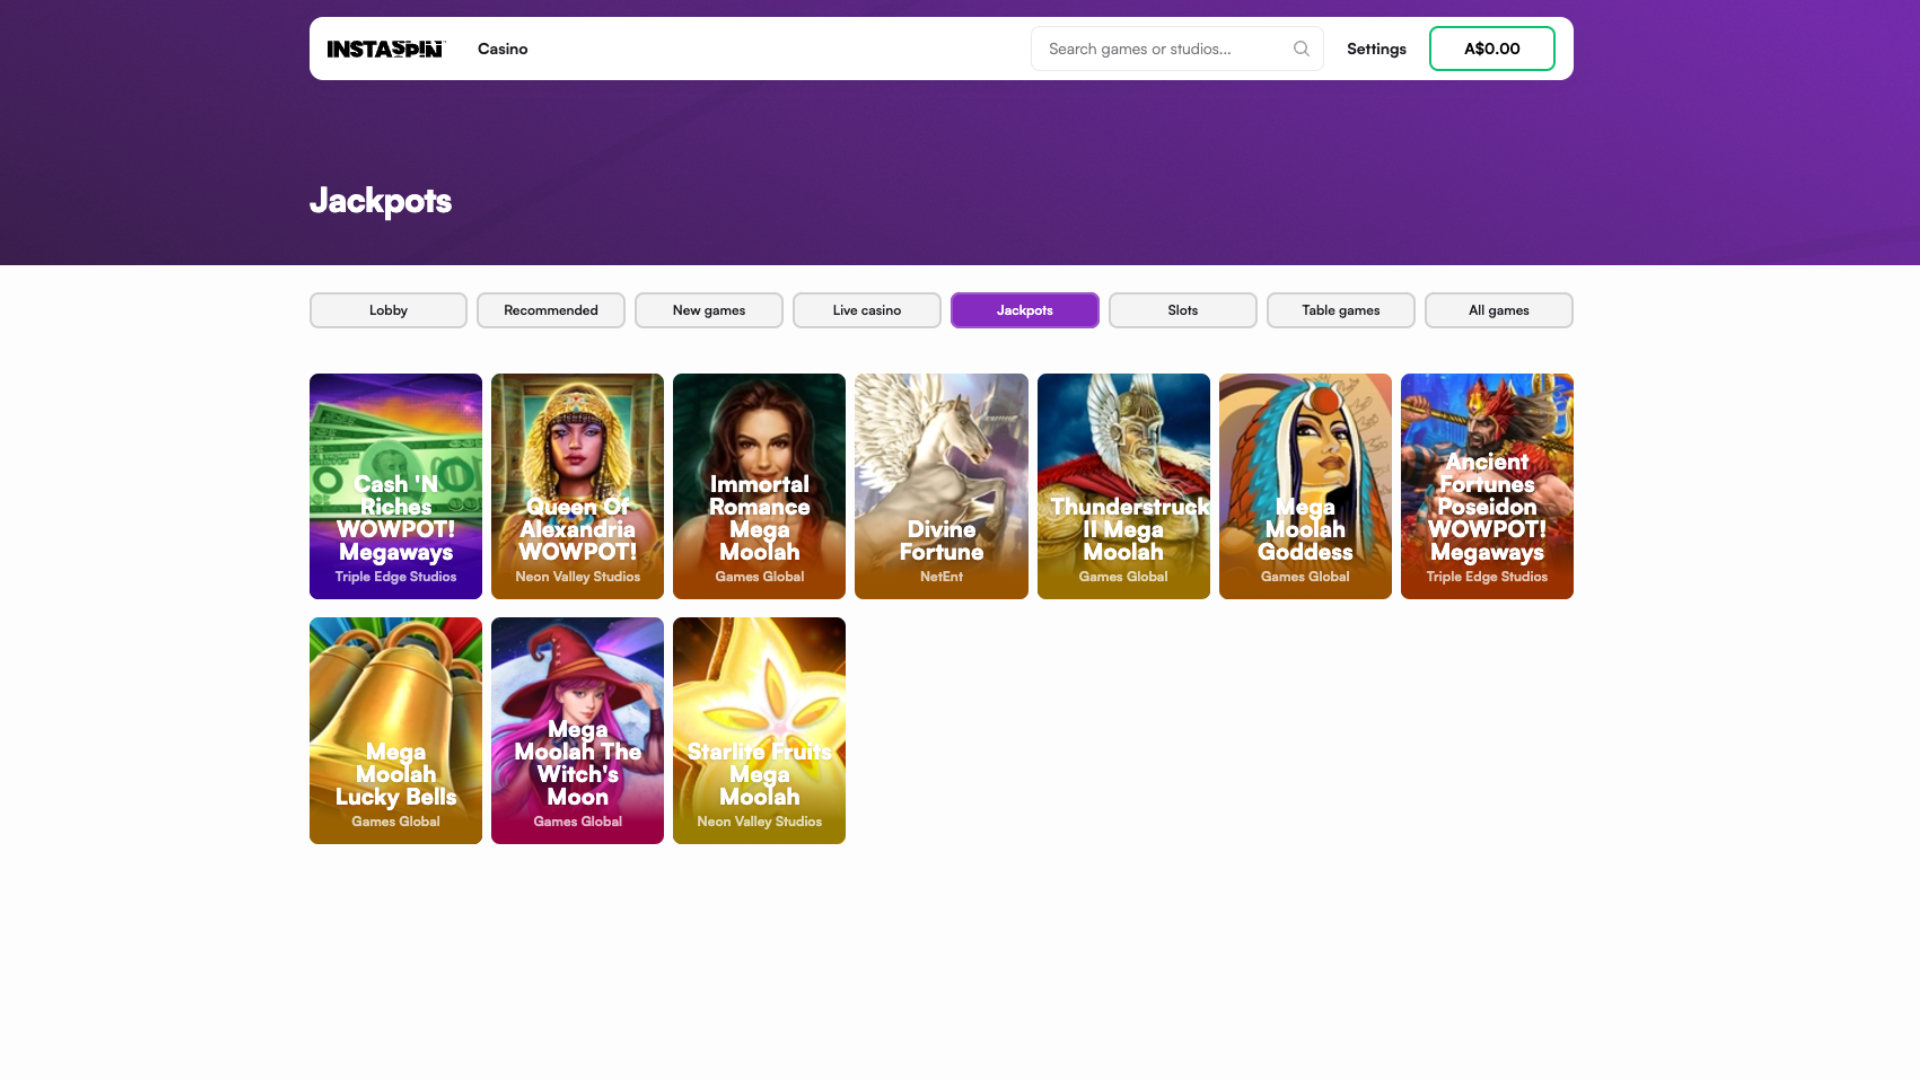Screen dimensions: 1920x1080
Task: Switch to the Lobby tab
Action: (388, 310)
